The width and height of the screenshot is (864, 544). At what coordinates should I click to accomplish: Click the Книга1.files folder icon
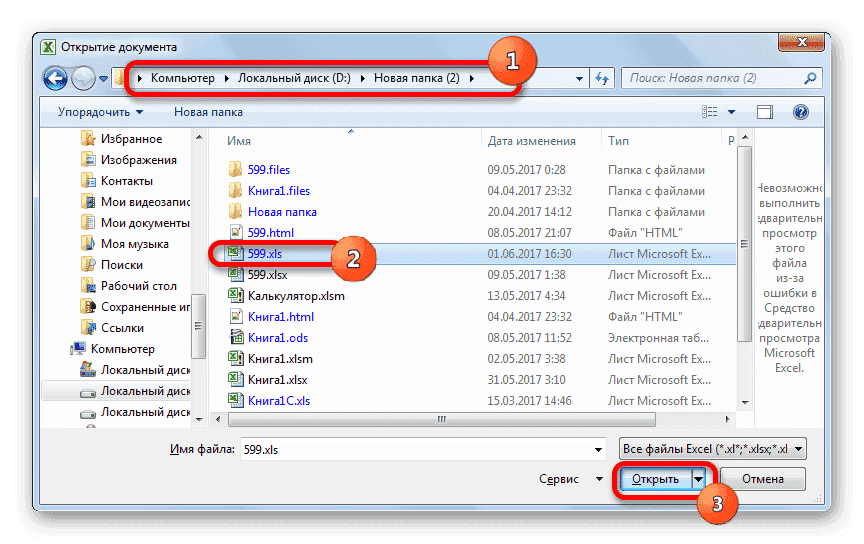[235, 190]
